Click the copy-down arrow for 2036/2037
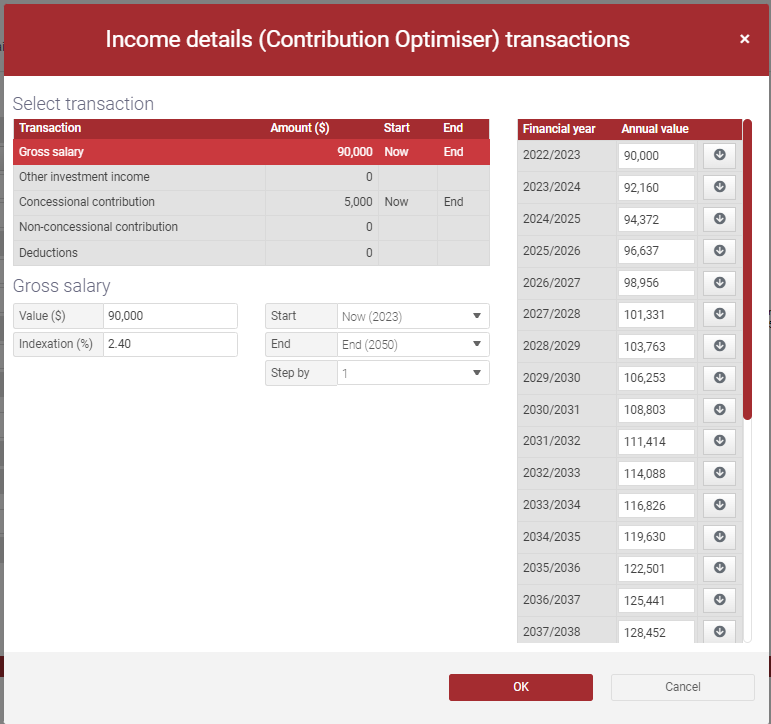This screenshot has width=771, height=724. 719,600
